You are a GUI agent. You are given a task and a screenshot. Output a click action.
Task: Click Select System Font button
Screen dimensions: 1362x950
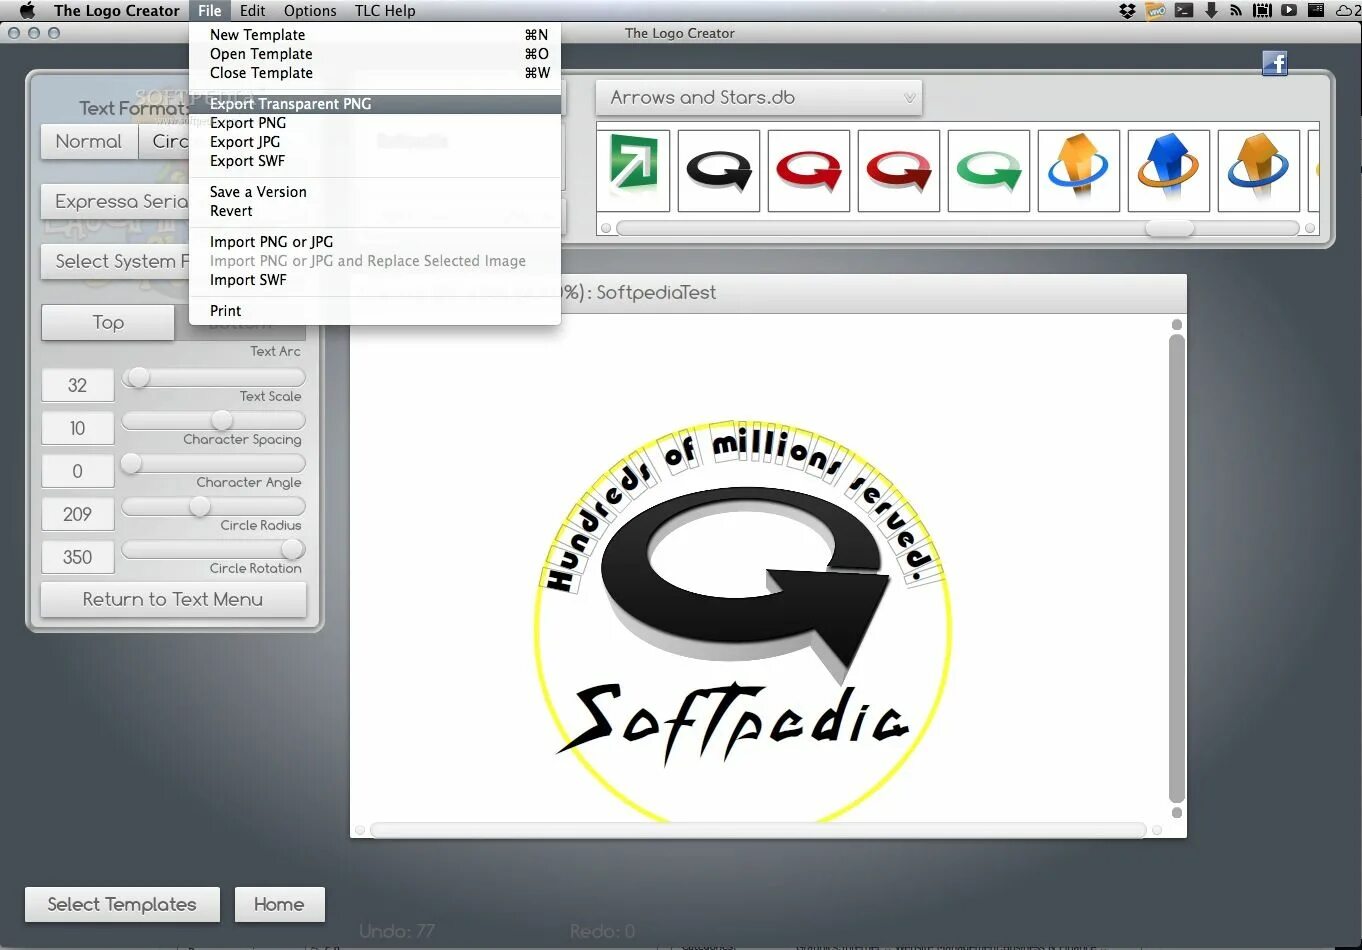[115, 262]
